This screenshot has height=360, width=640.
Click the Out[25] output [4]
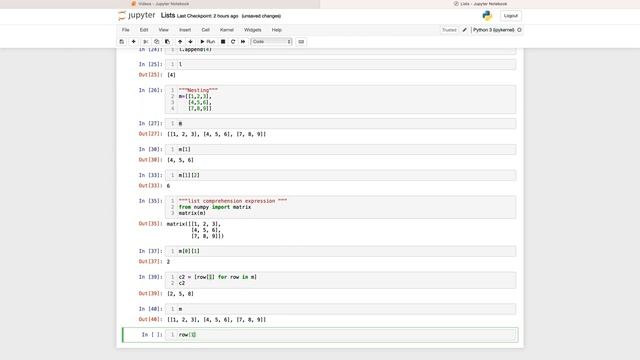(x=171, y=75)
